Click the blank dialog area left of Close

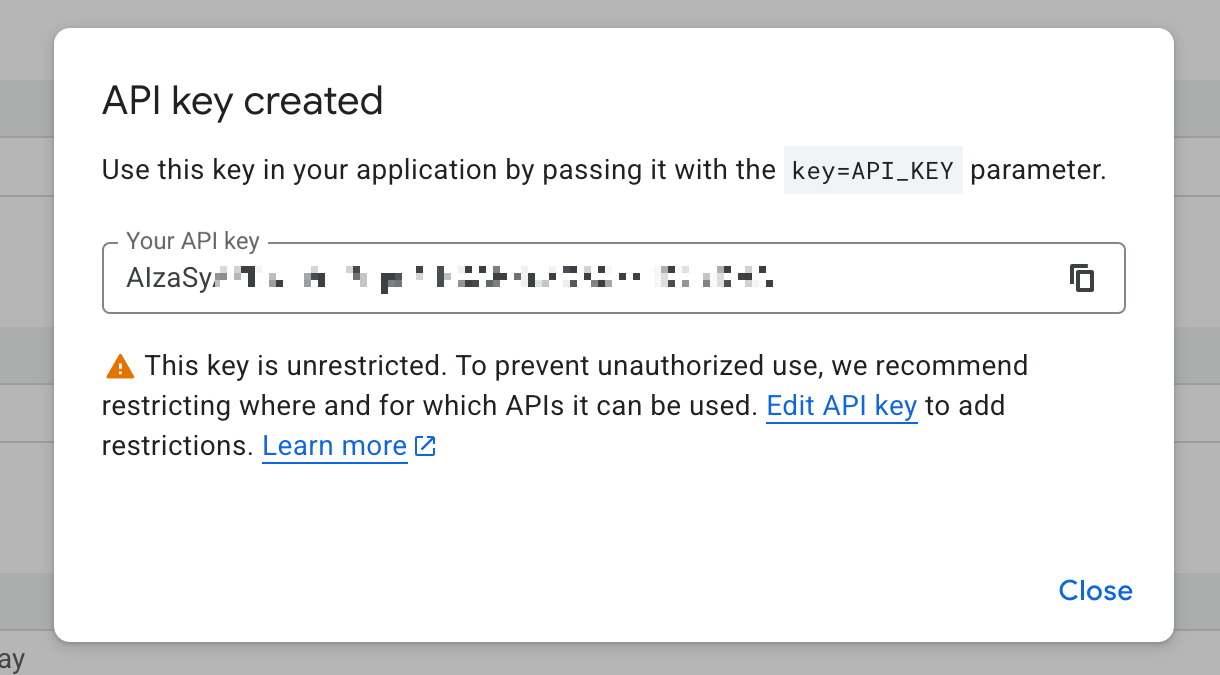click(600, 590)
